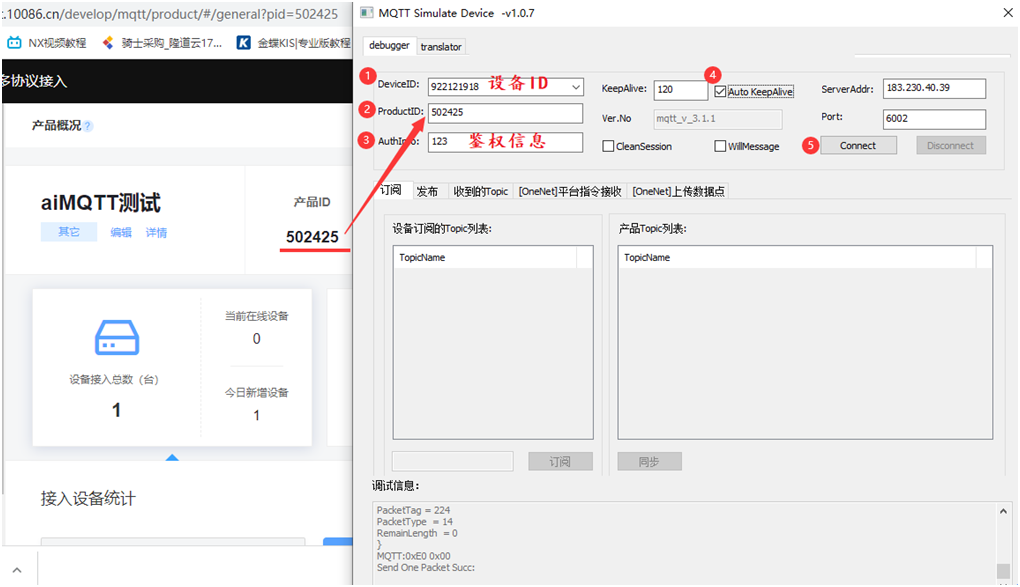Click the browser address bar URL

pyautogui.click(x=170, y=14)
